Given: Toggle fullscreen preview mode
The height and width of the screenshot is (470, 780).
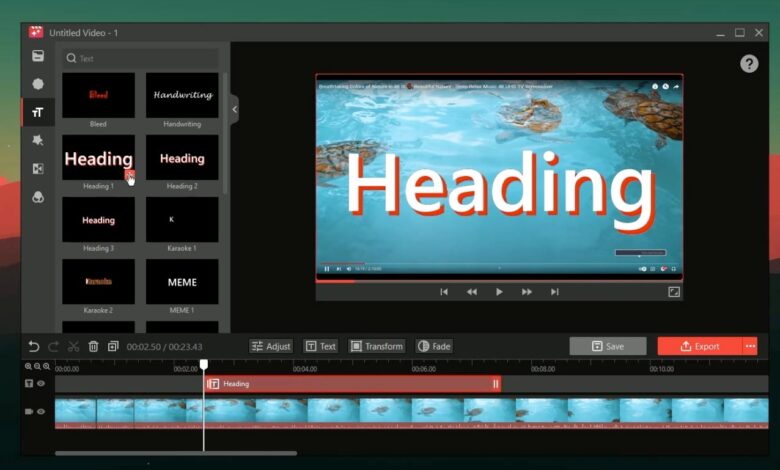Looking at the screenshot, I should [674, 292].
